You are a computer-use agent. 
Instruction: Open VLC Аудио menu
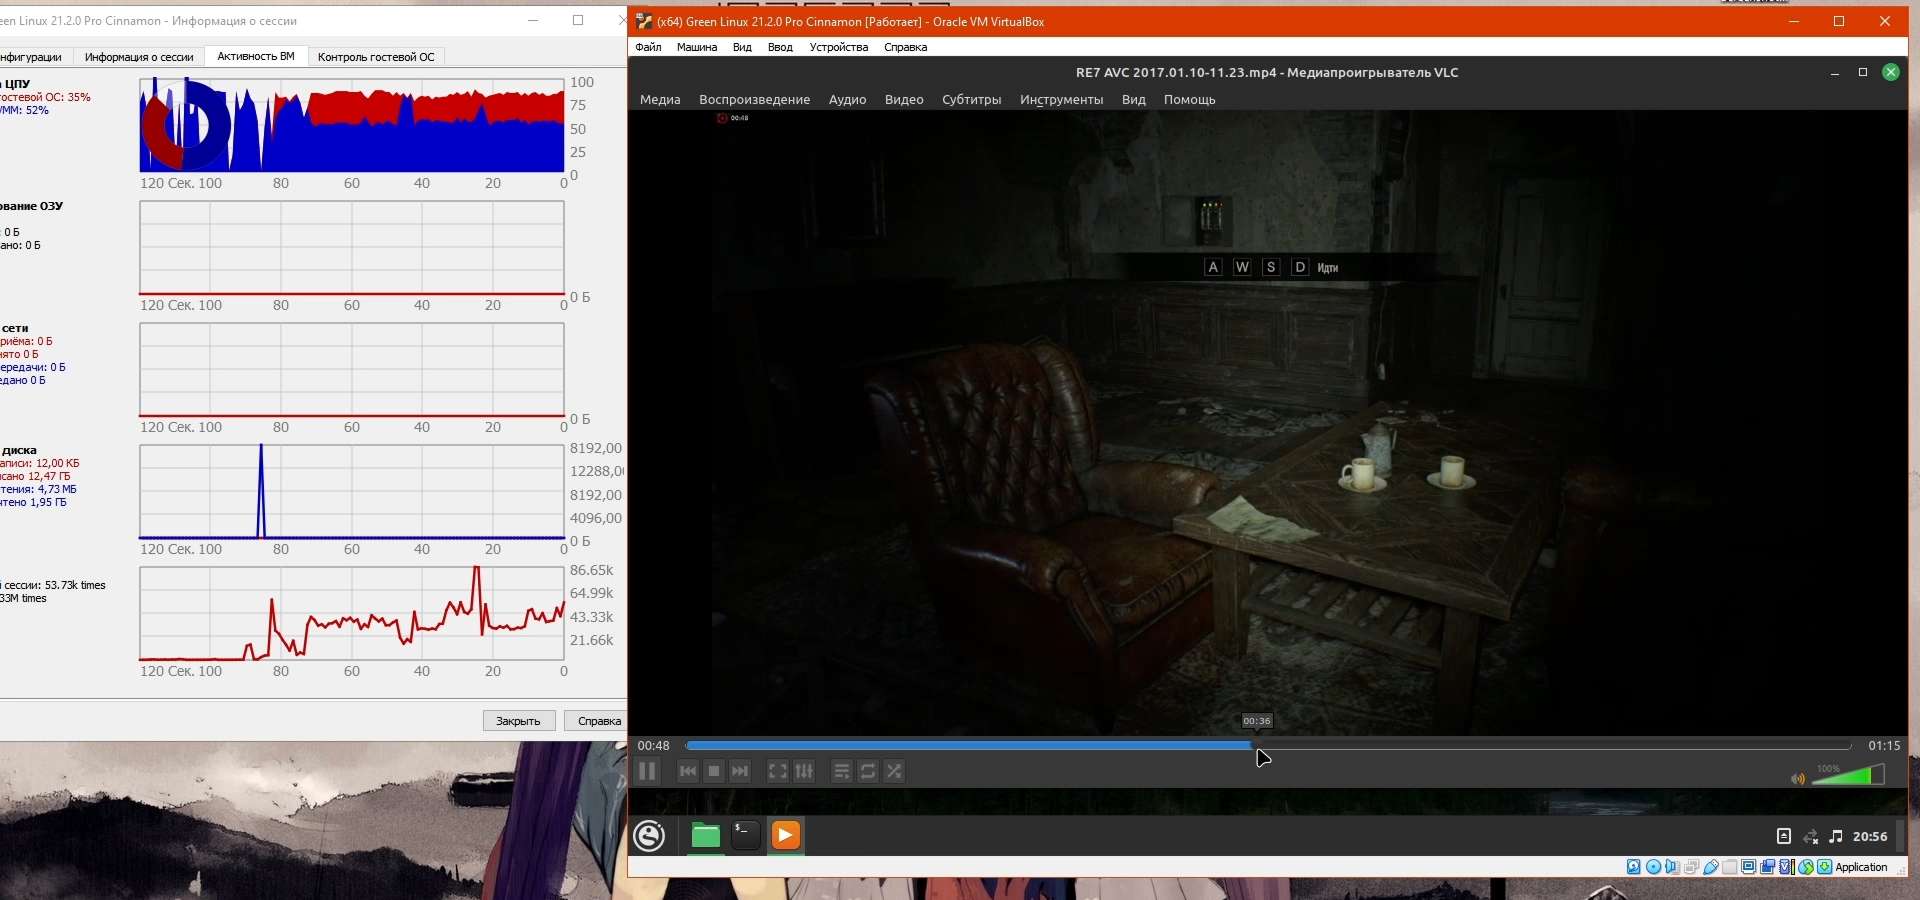click(x=847, y=100)
